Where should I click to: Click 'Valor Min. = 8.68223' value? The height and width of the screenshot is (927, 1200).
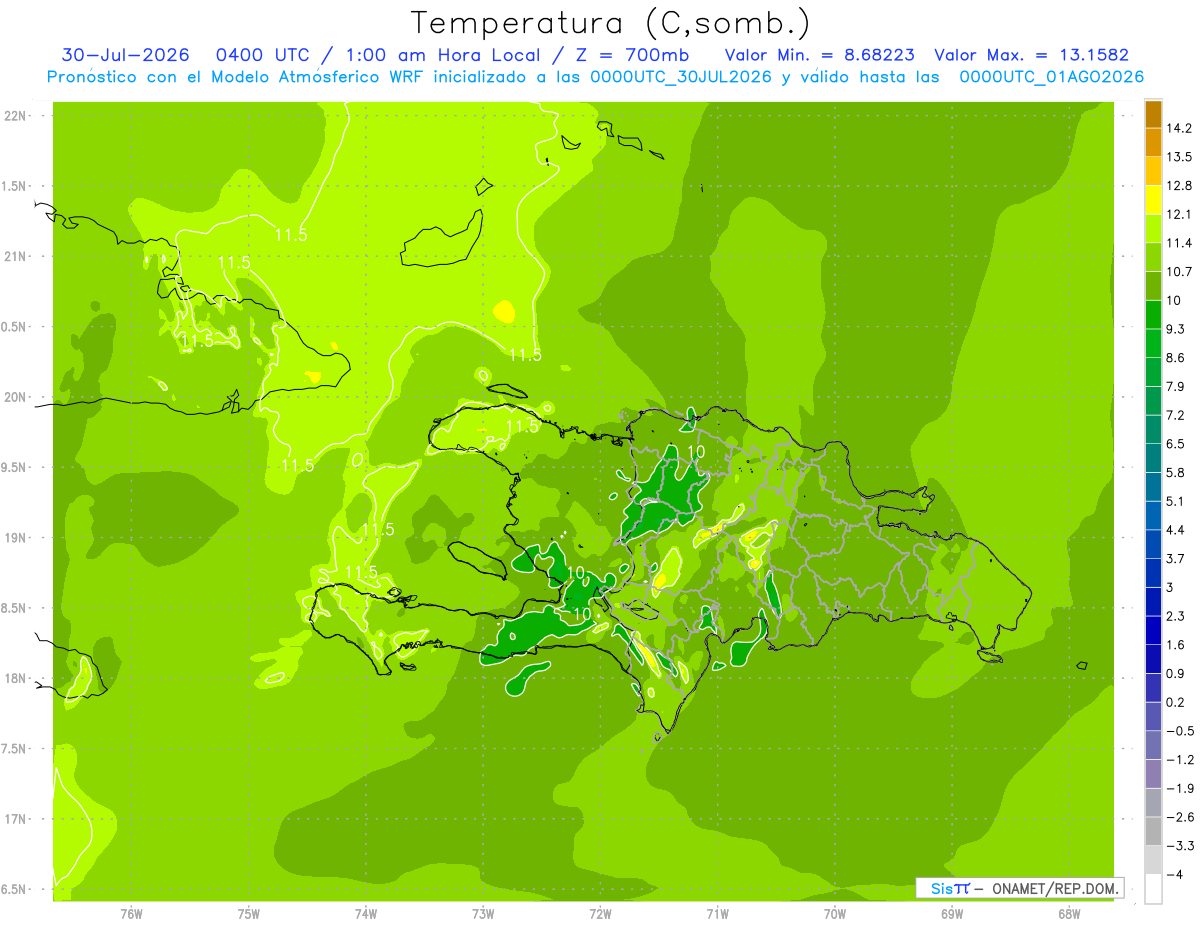[x=819, y=55]
